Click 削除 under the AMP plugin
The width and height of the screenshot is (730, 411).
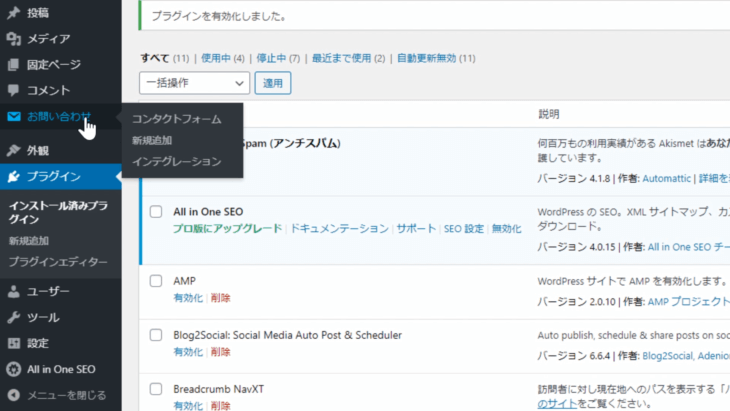tap(221, 298)
